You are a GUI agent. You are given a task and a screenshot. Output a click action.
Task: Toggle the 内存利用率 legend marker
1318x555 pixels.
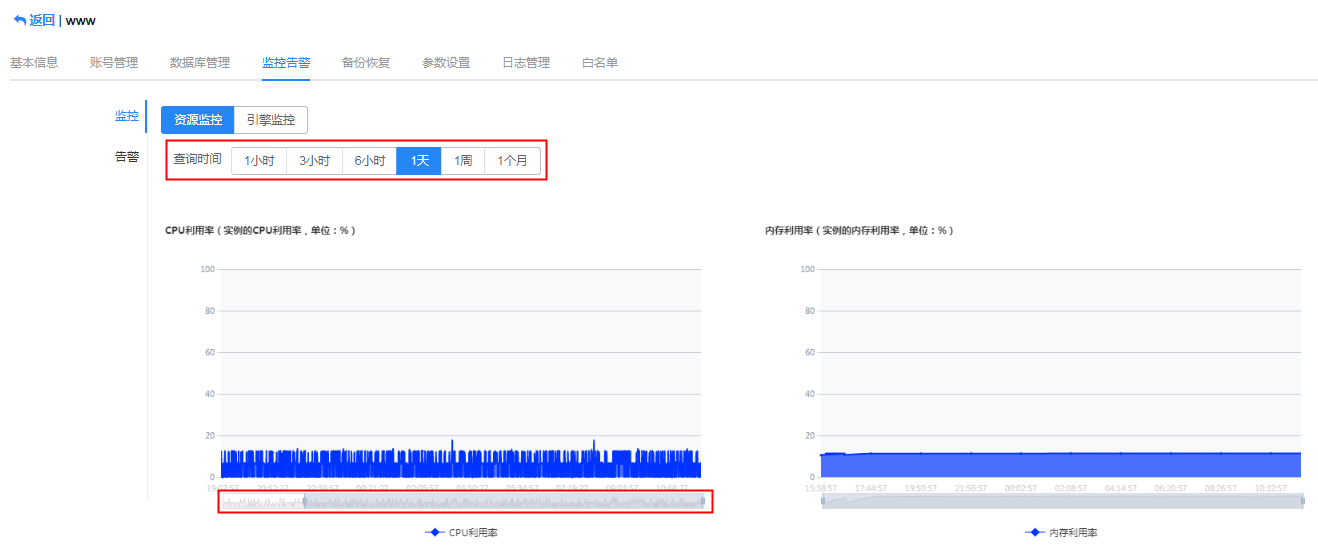pyautogui.click(x=1034, y=533)
